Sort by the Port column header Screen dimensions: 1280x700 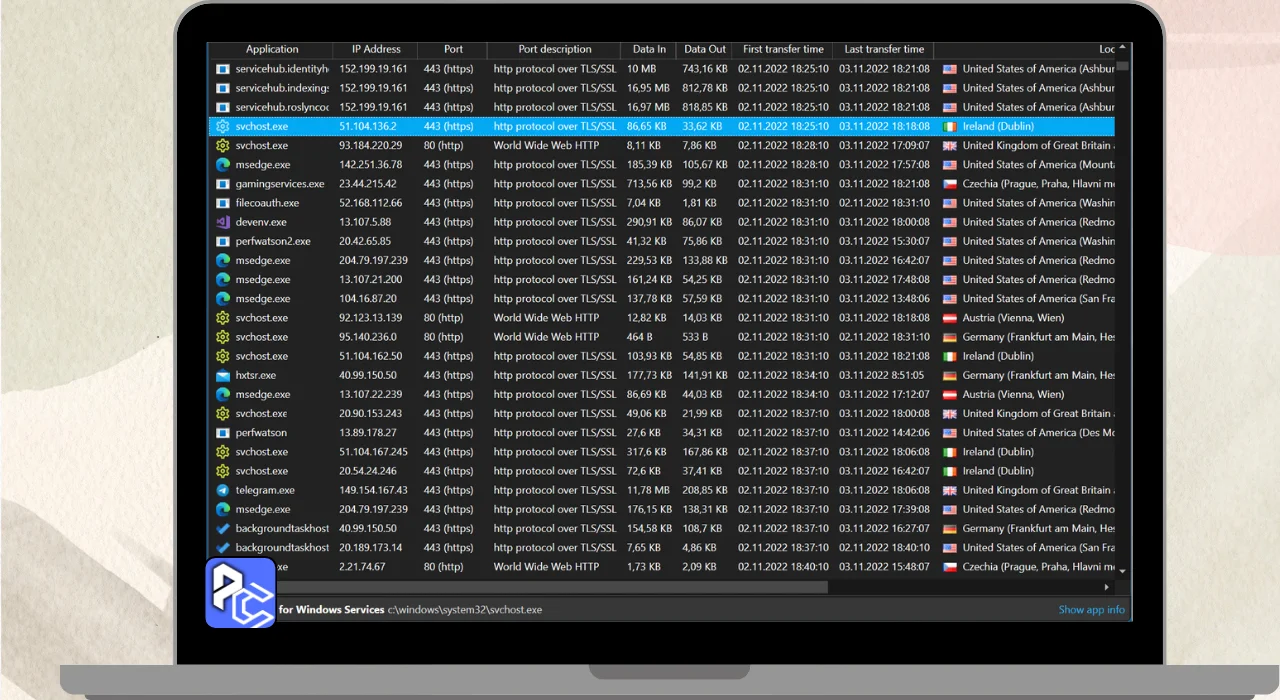click(453, 49)
